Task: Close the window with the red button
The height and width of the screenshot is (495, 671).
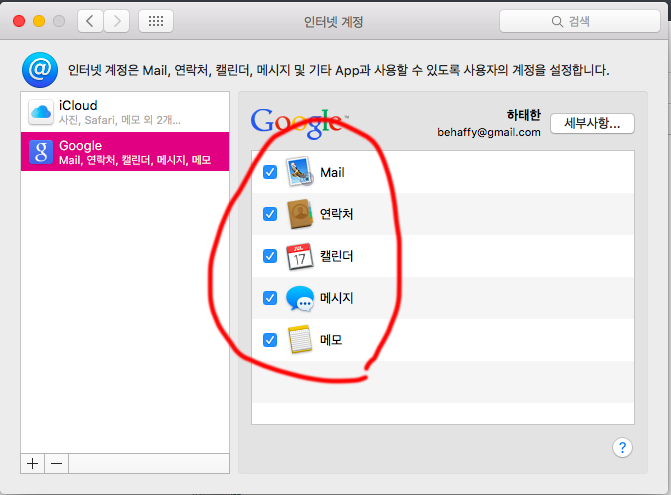Action: tap(19, 21)
